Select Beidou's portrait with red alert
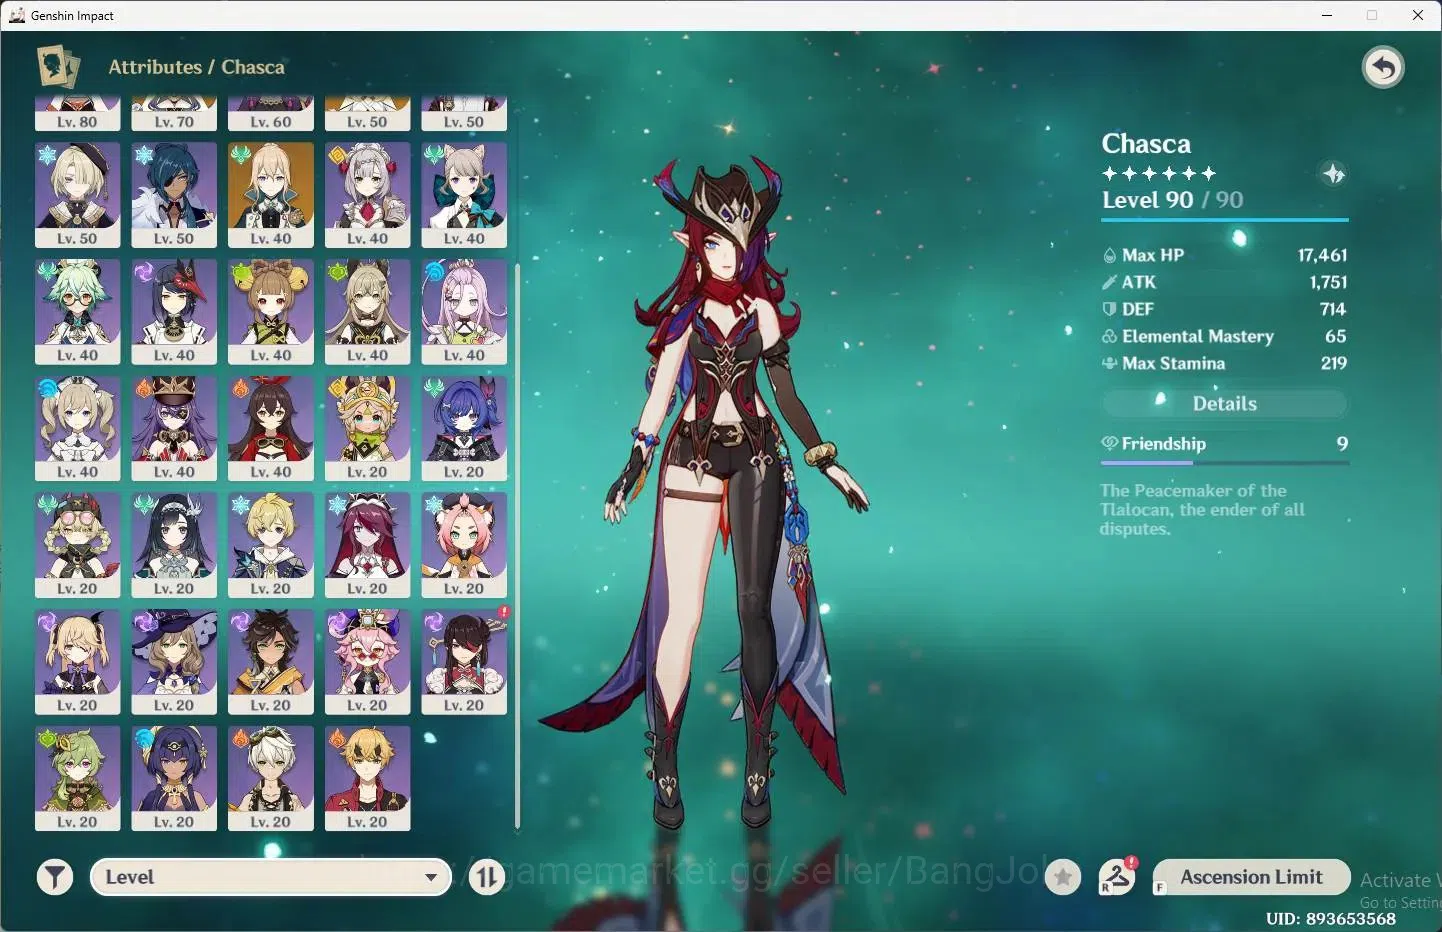This screenshot has width=1442, height=932. pyautogui.click(x=464, y=662)
